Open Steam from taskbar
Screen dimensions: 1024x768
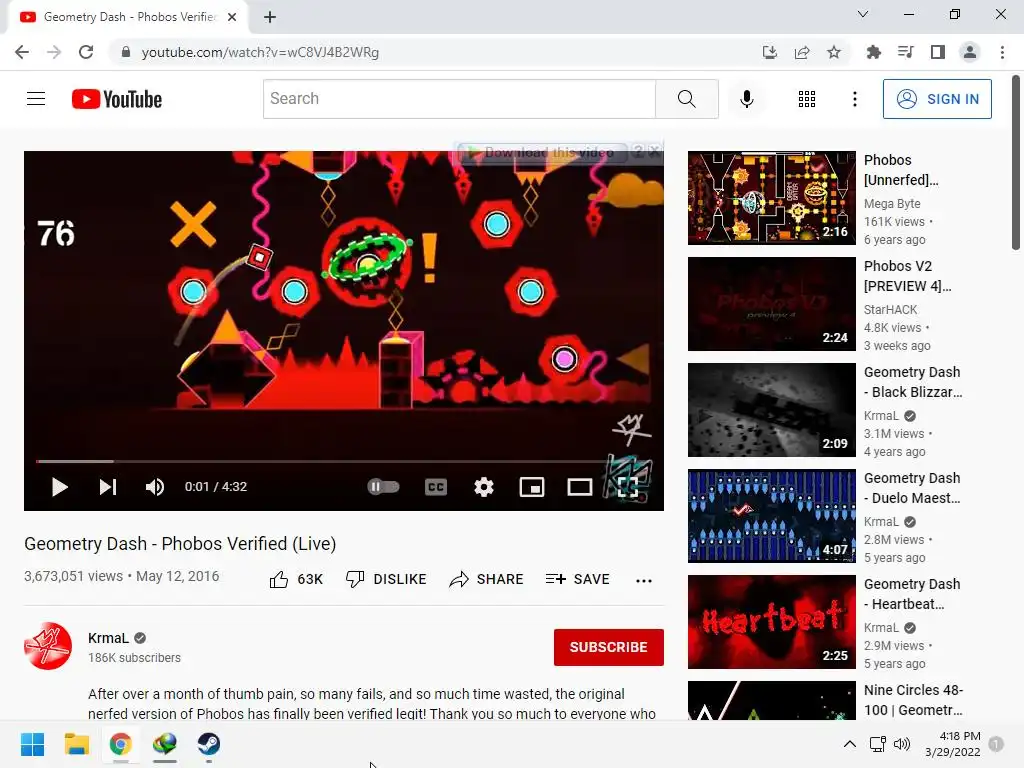208,744
